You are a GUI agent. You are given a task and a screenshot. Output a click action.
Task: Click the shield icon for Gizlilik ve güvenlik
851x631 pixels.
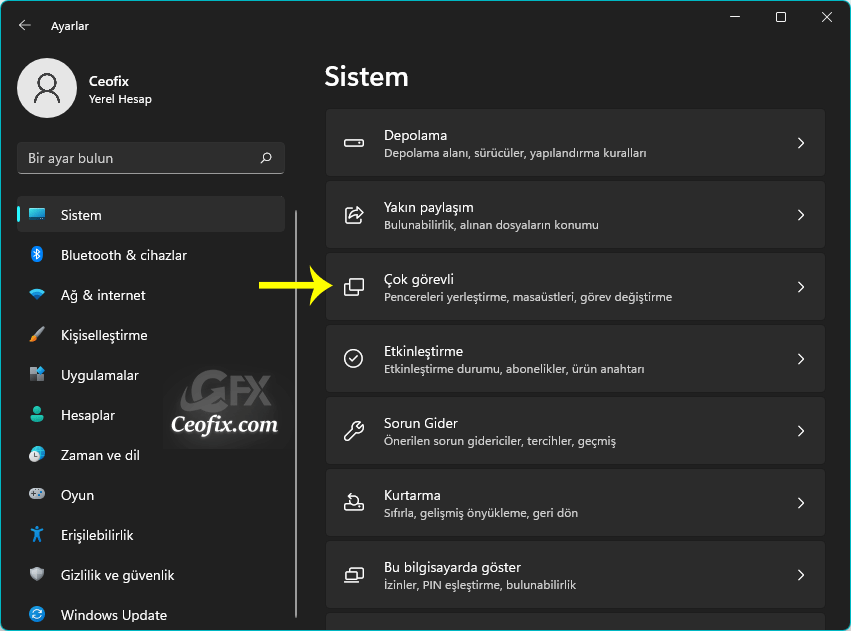(37, 574)
